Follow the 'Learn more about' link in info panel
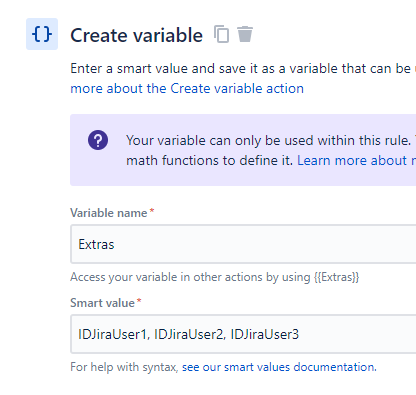The height and width of the screenshot is (395, 416). pos(356,160)
